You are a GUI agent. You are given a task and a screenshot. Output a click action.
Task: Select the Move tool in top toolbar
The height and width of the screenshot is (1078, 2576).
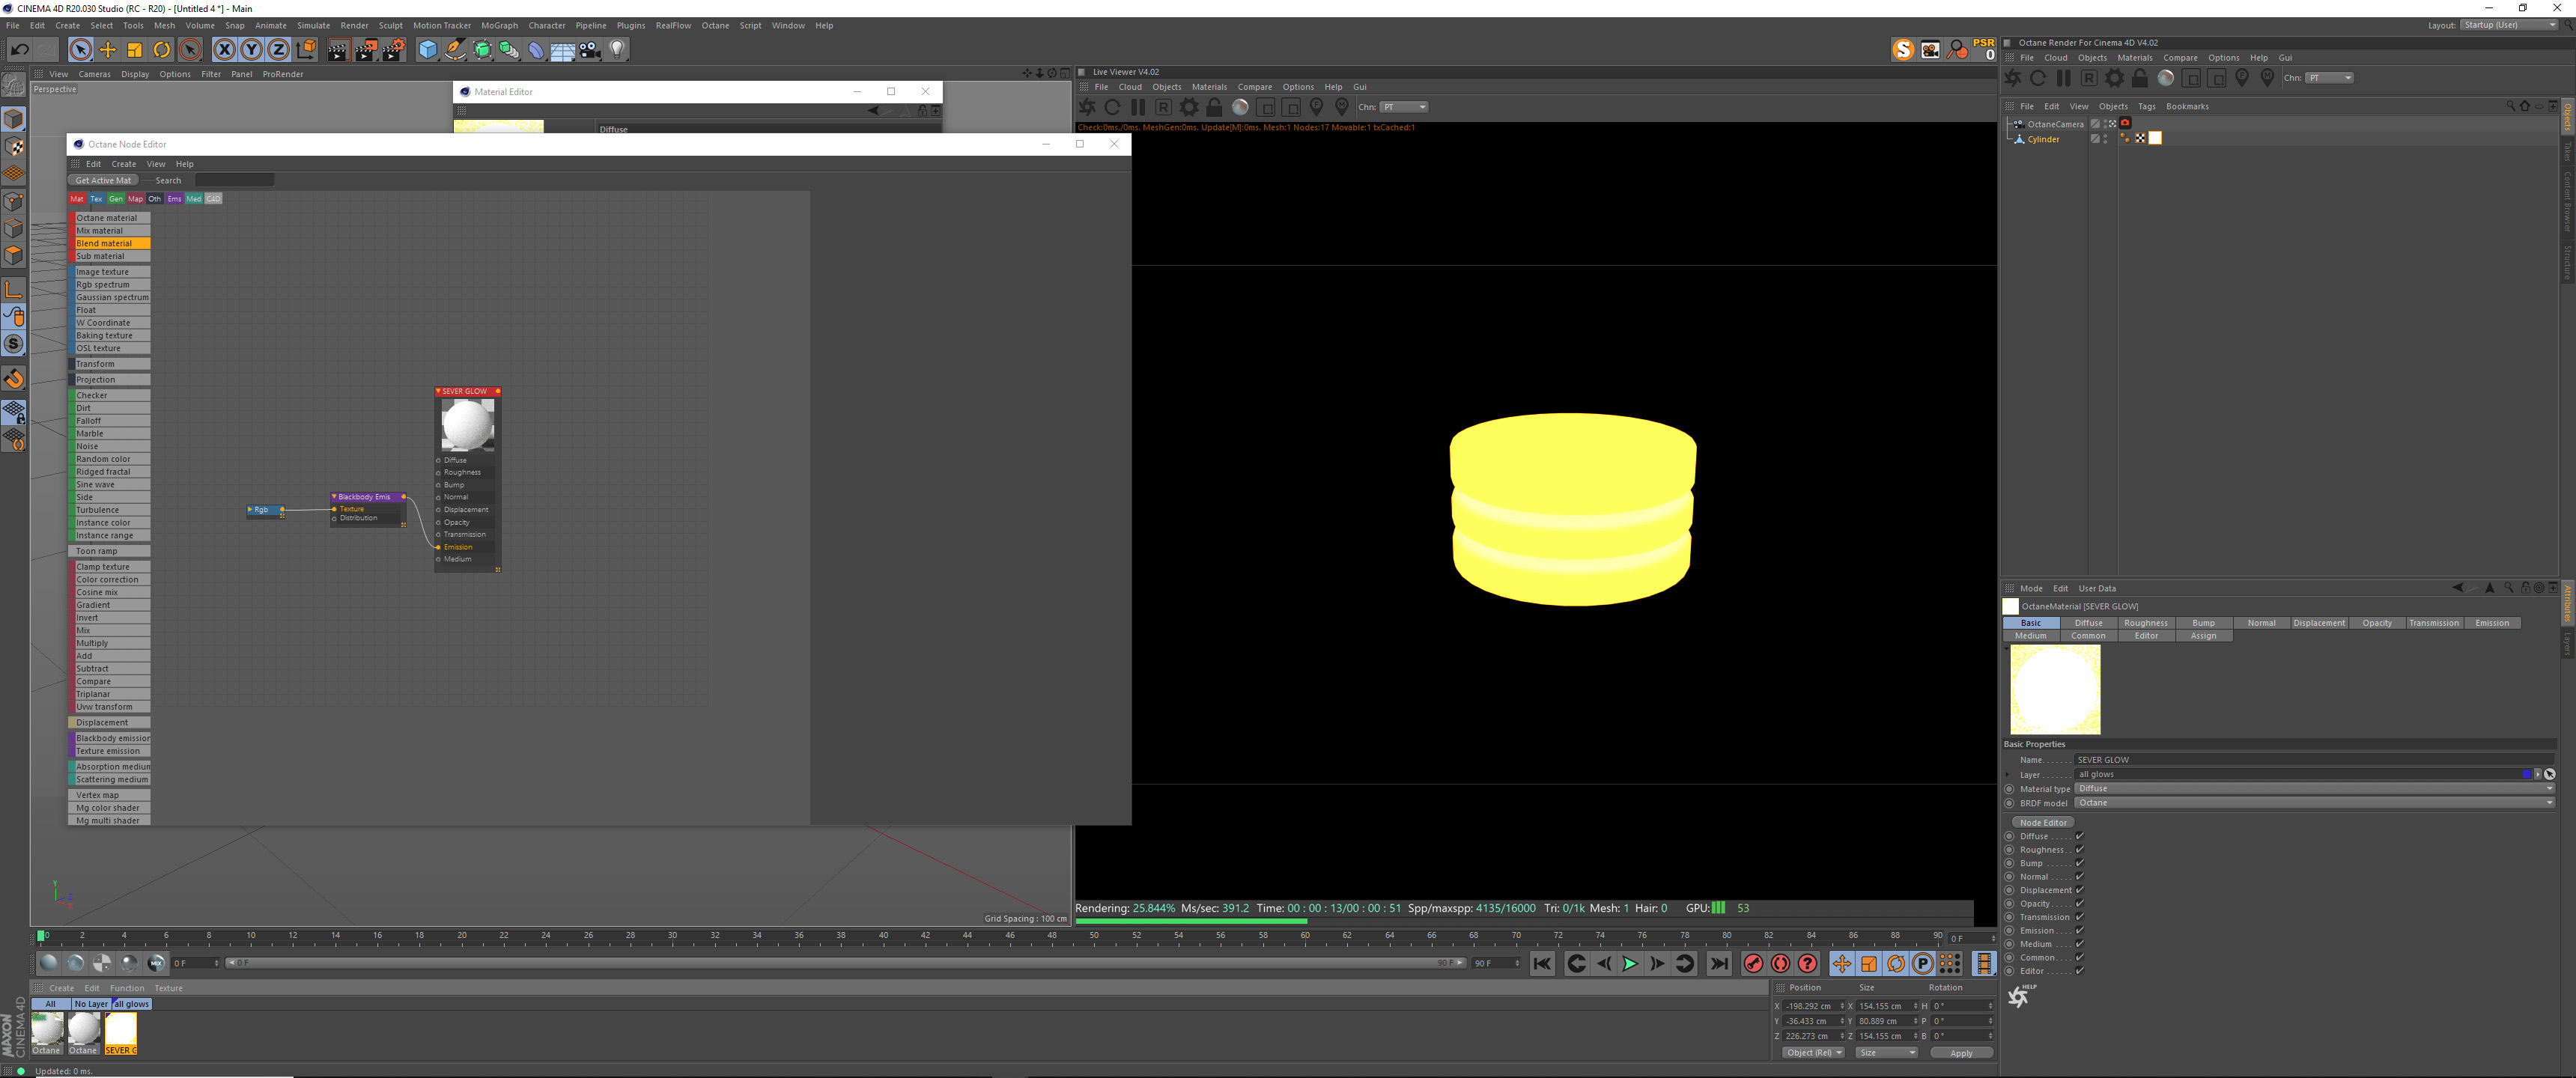(x=107, y=49)
